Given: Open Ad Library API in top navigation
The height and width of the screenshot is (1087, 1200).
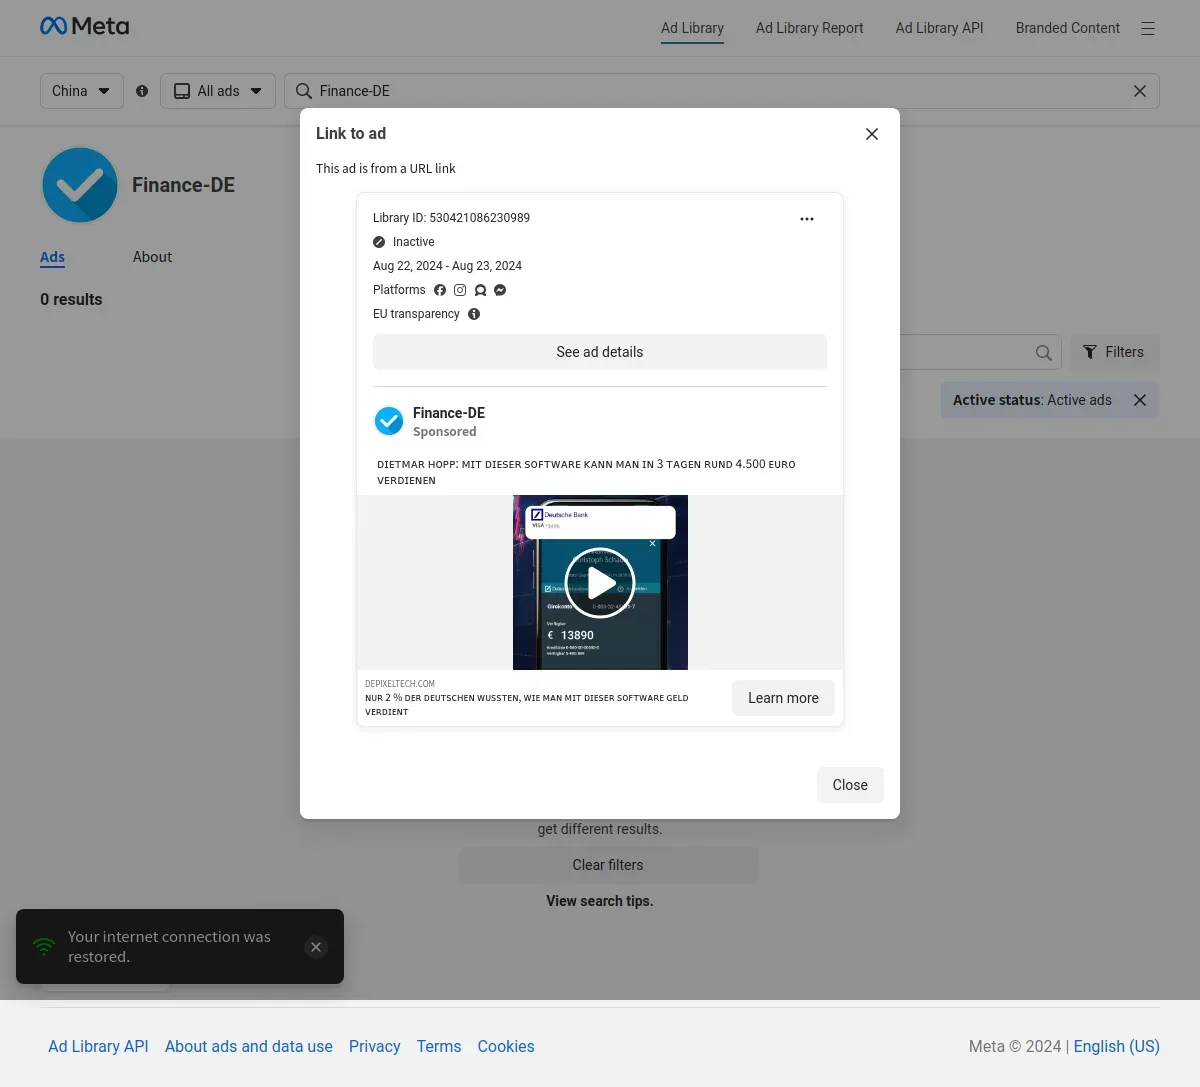Looking at the screenshot, I should click(x=940, y=28).
